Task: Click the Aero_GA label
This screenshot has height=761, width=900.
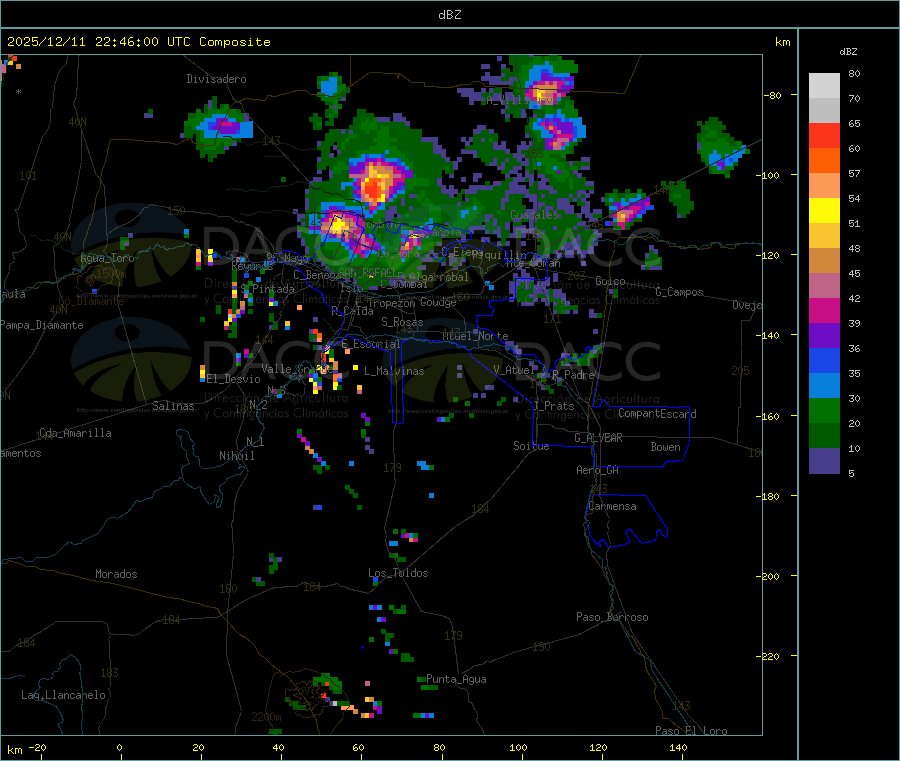Action: pos(598,470)
